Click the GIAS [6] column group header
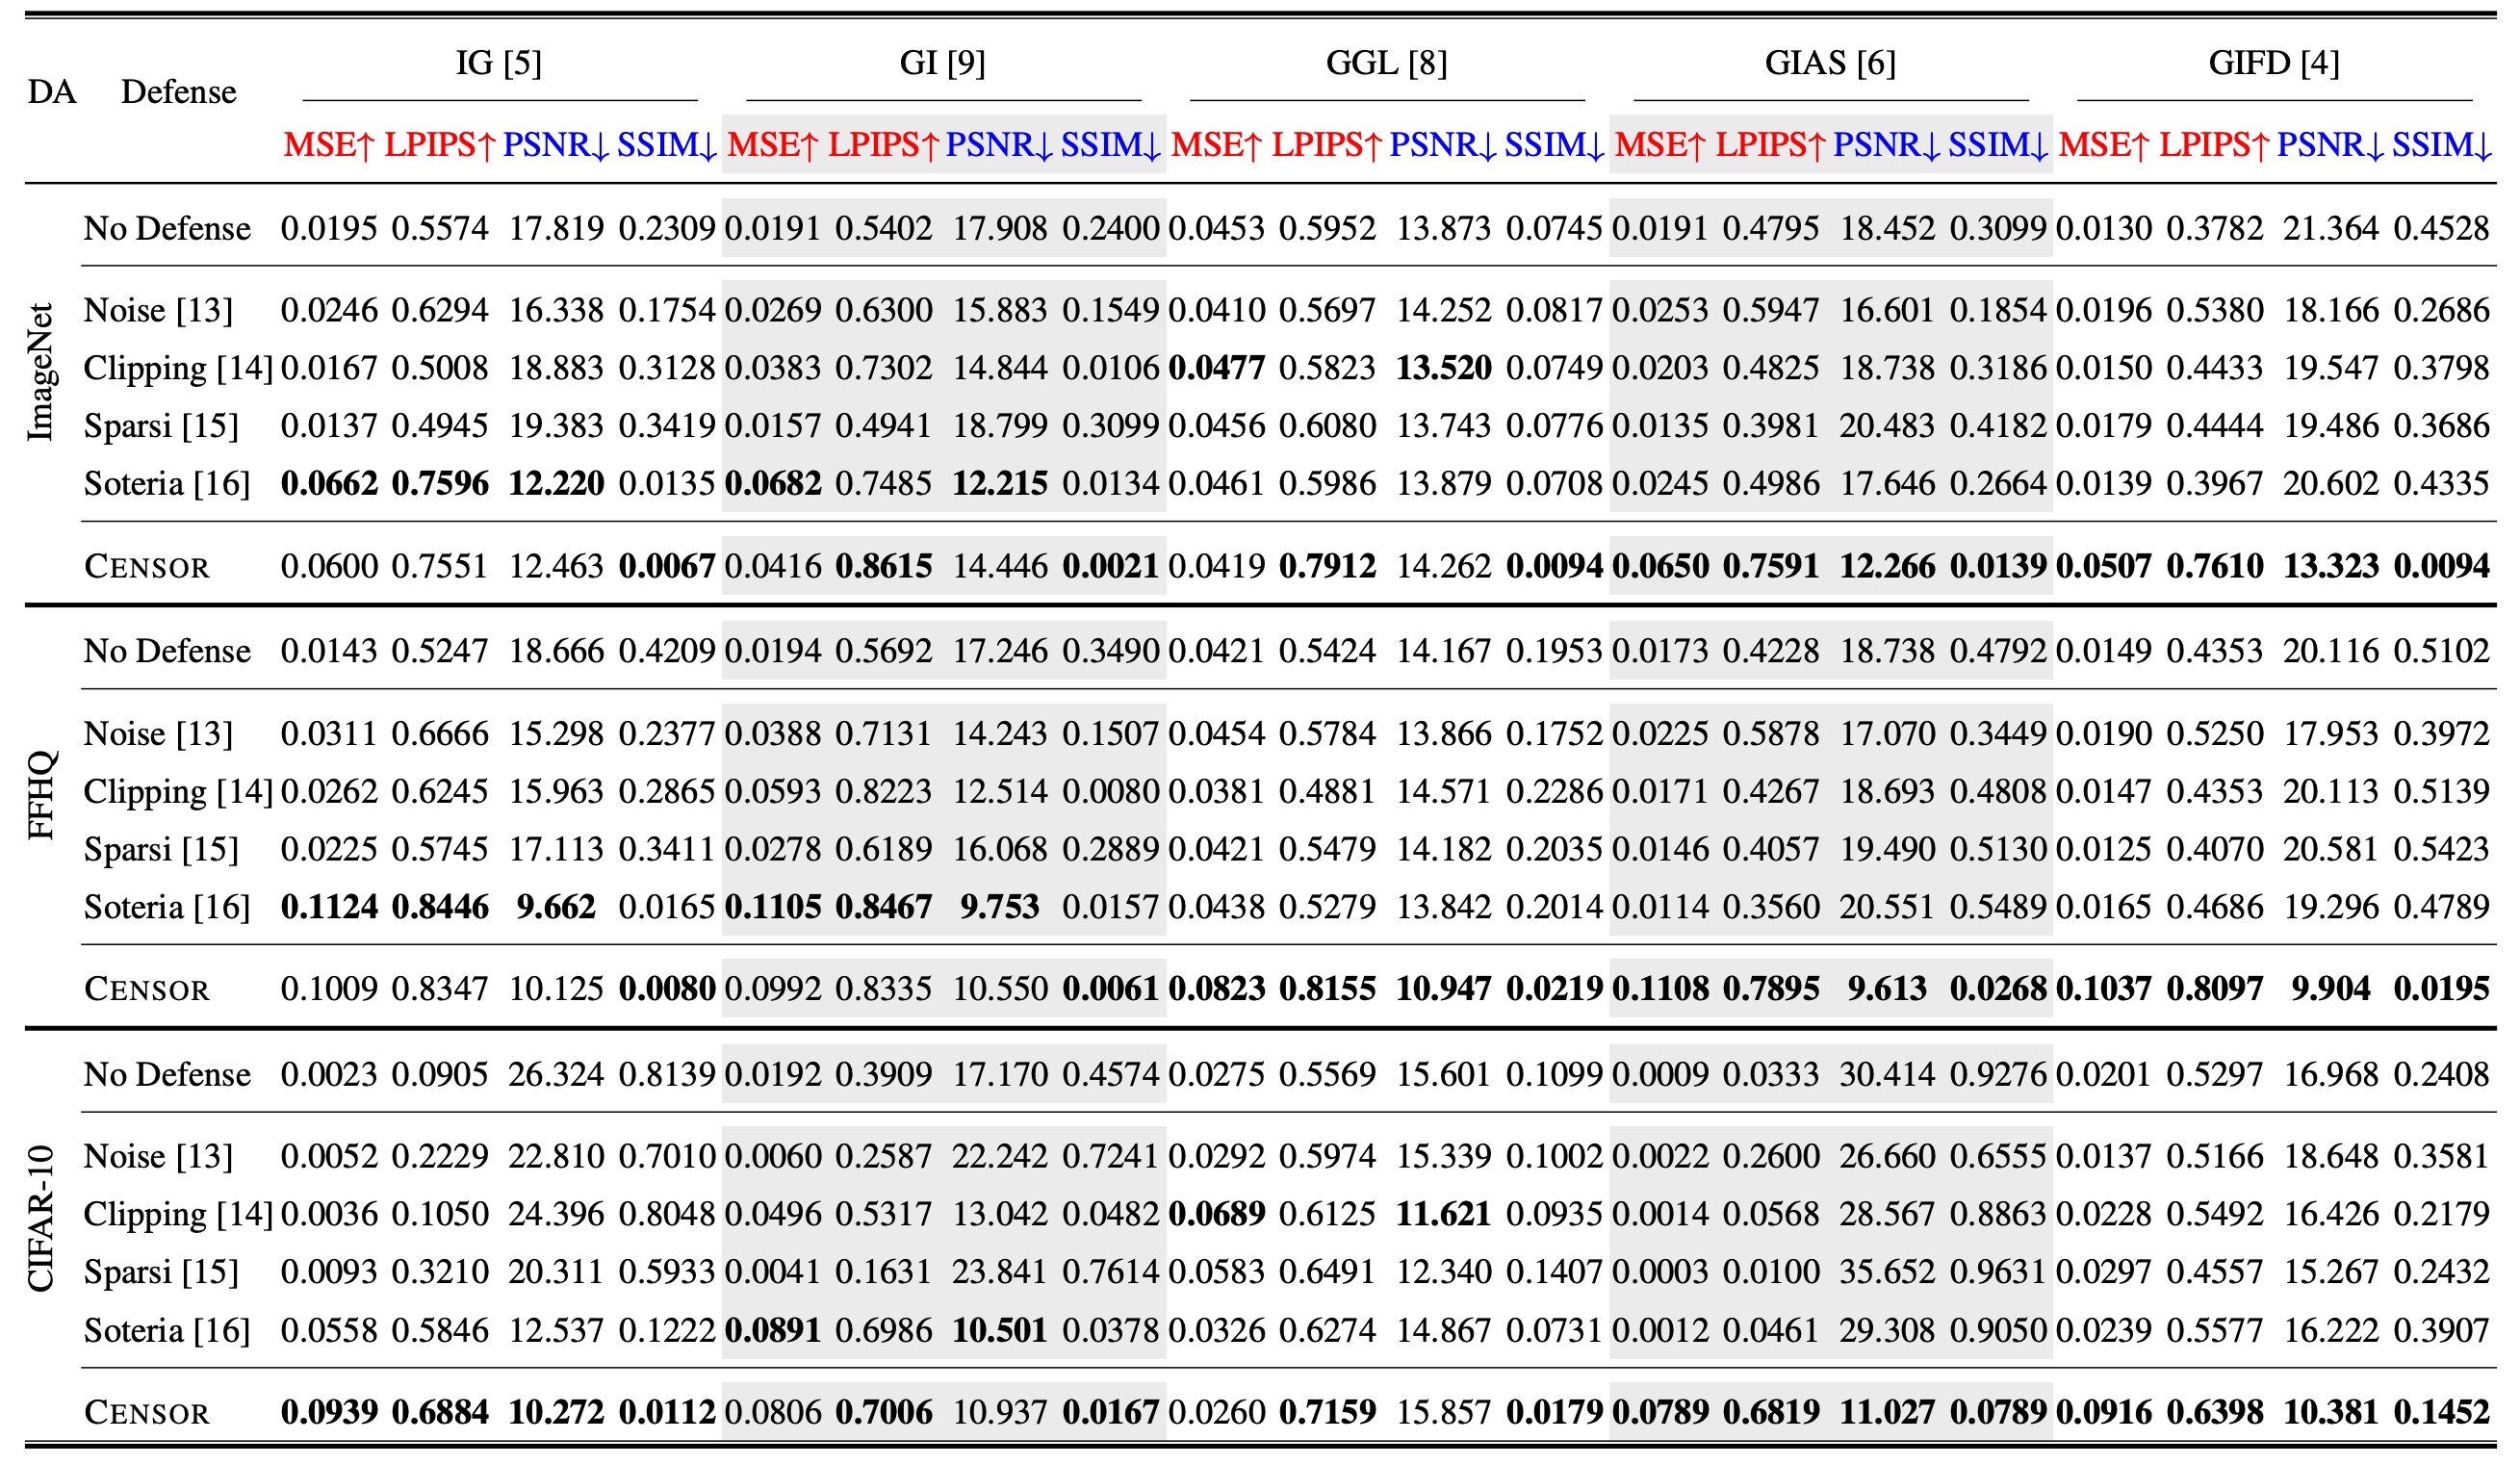The image size is (2520, 1465). [x=1830, y=64]
